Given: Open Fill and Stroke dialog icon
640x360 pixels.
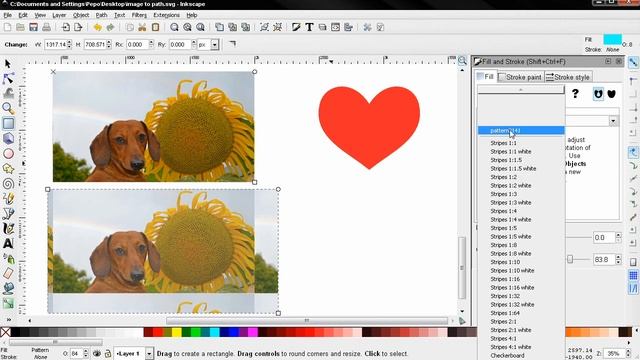Looking at the screenshot, I should click(x=296, y=27).
